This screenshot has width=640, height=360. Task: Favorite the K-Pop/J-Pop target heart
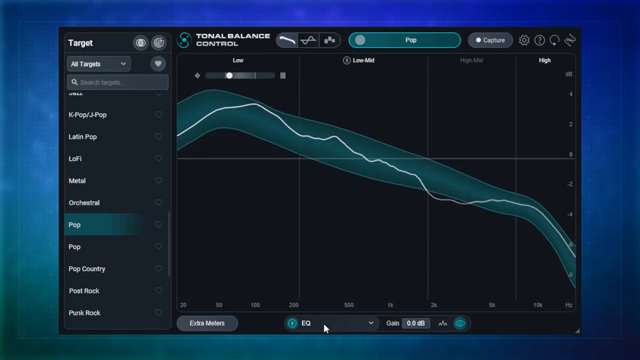(x=158, y=114)
